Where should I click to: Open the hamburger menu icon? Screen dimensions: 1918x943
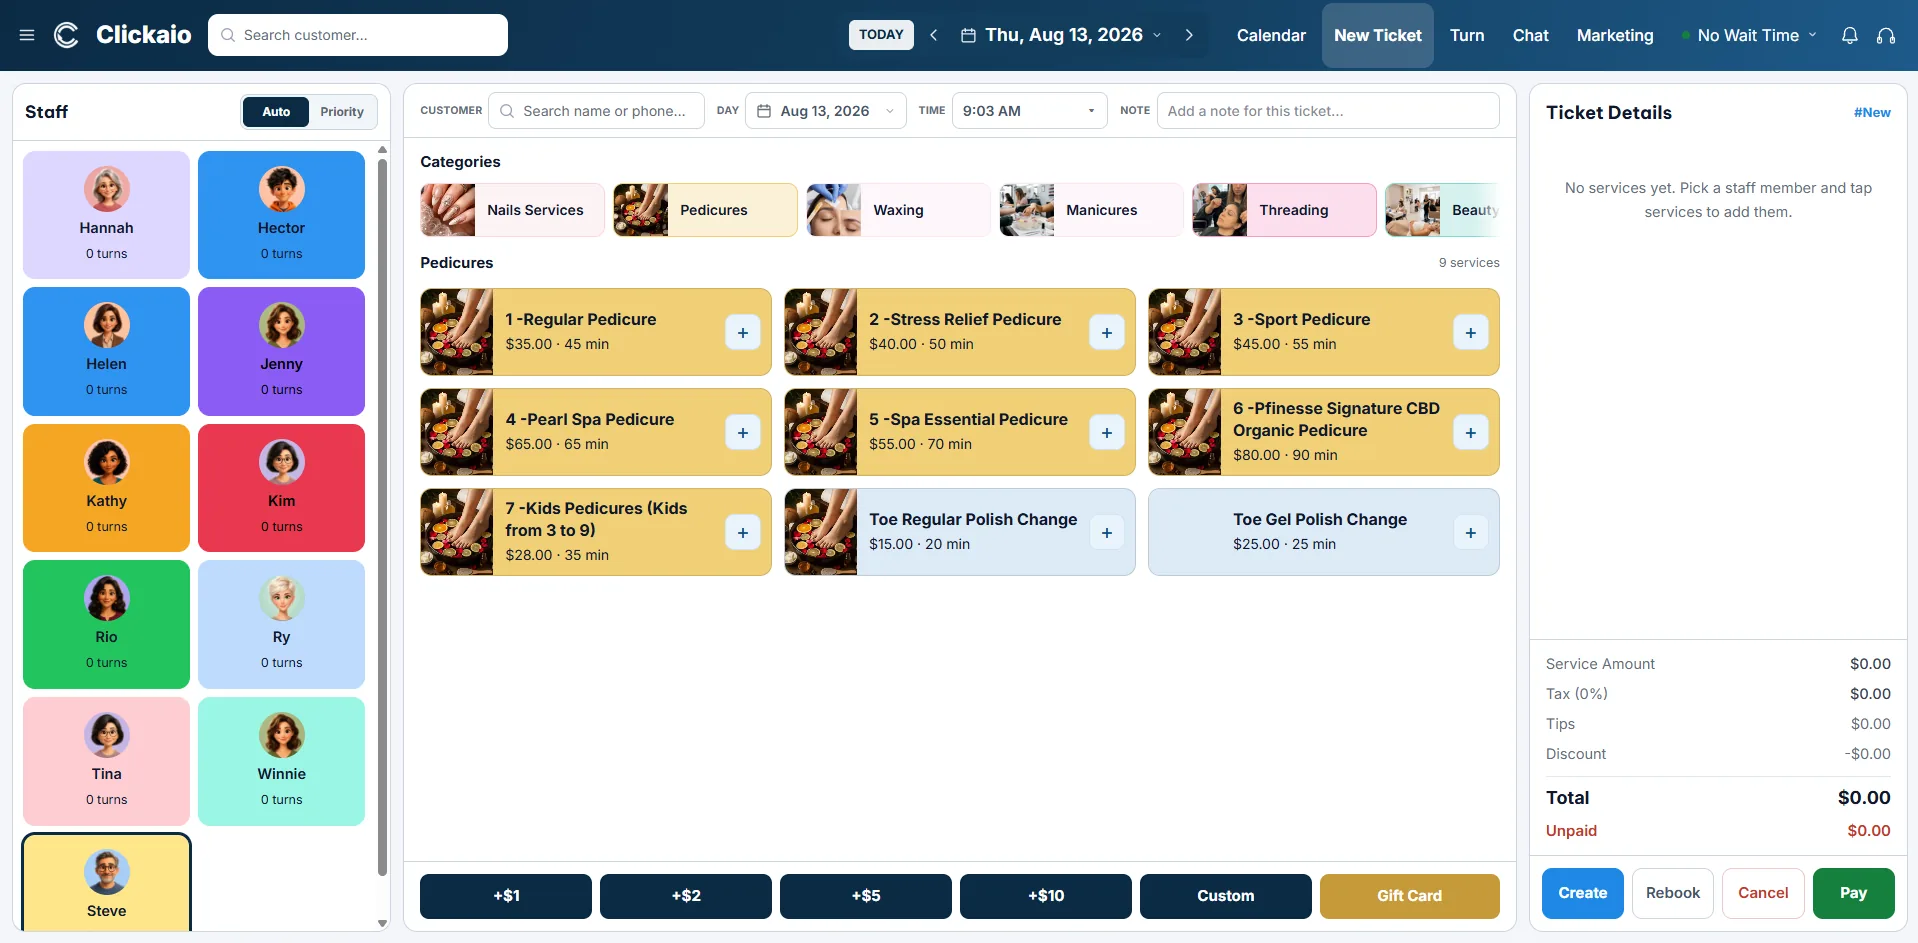click(27, 35)
